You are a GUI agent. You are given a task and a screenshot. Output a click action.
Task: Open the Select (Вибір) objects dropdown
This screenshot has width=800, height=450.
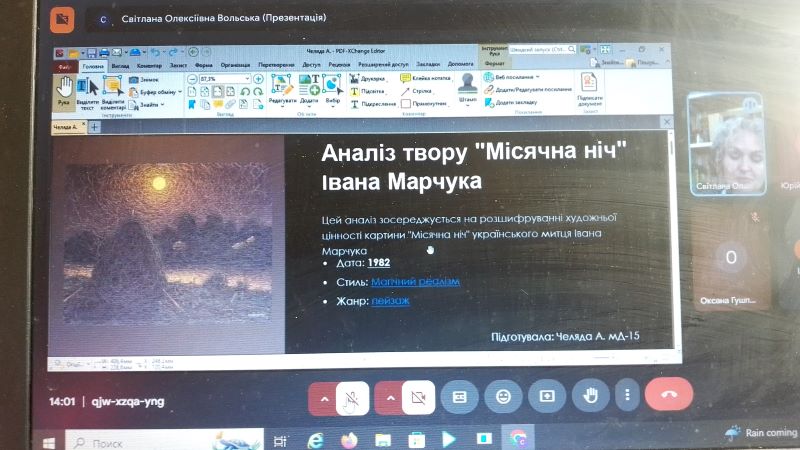tap(333, 89)
